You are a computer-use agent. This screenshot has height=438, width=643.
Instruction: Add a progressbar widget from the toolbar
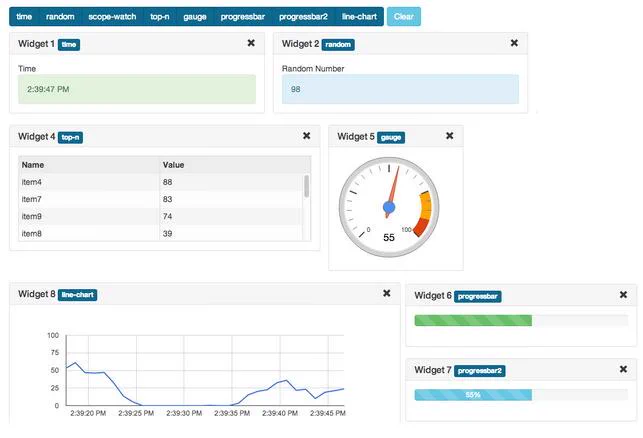(x=243, y=17)
